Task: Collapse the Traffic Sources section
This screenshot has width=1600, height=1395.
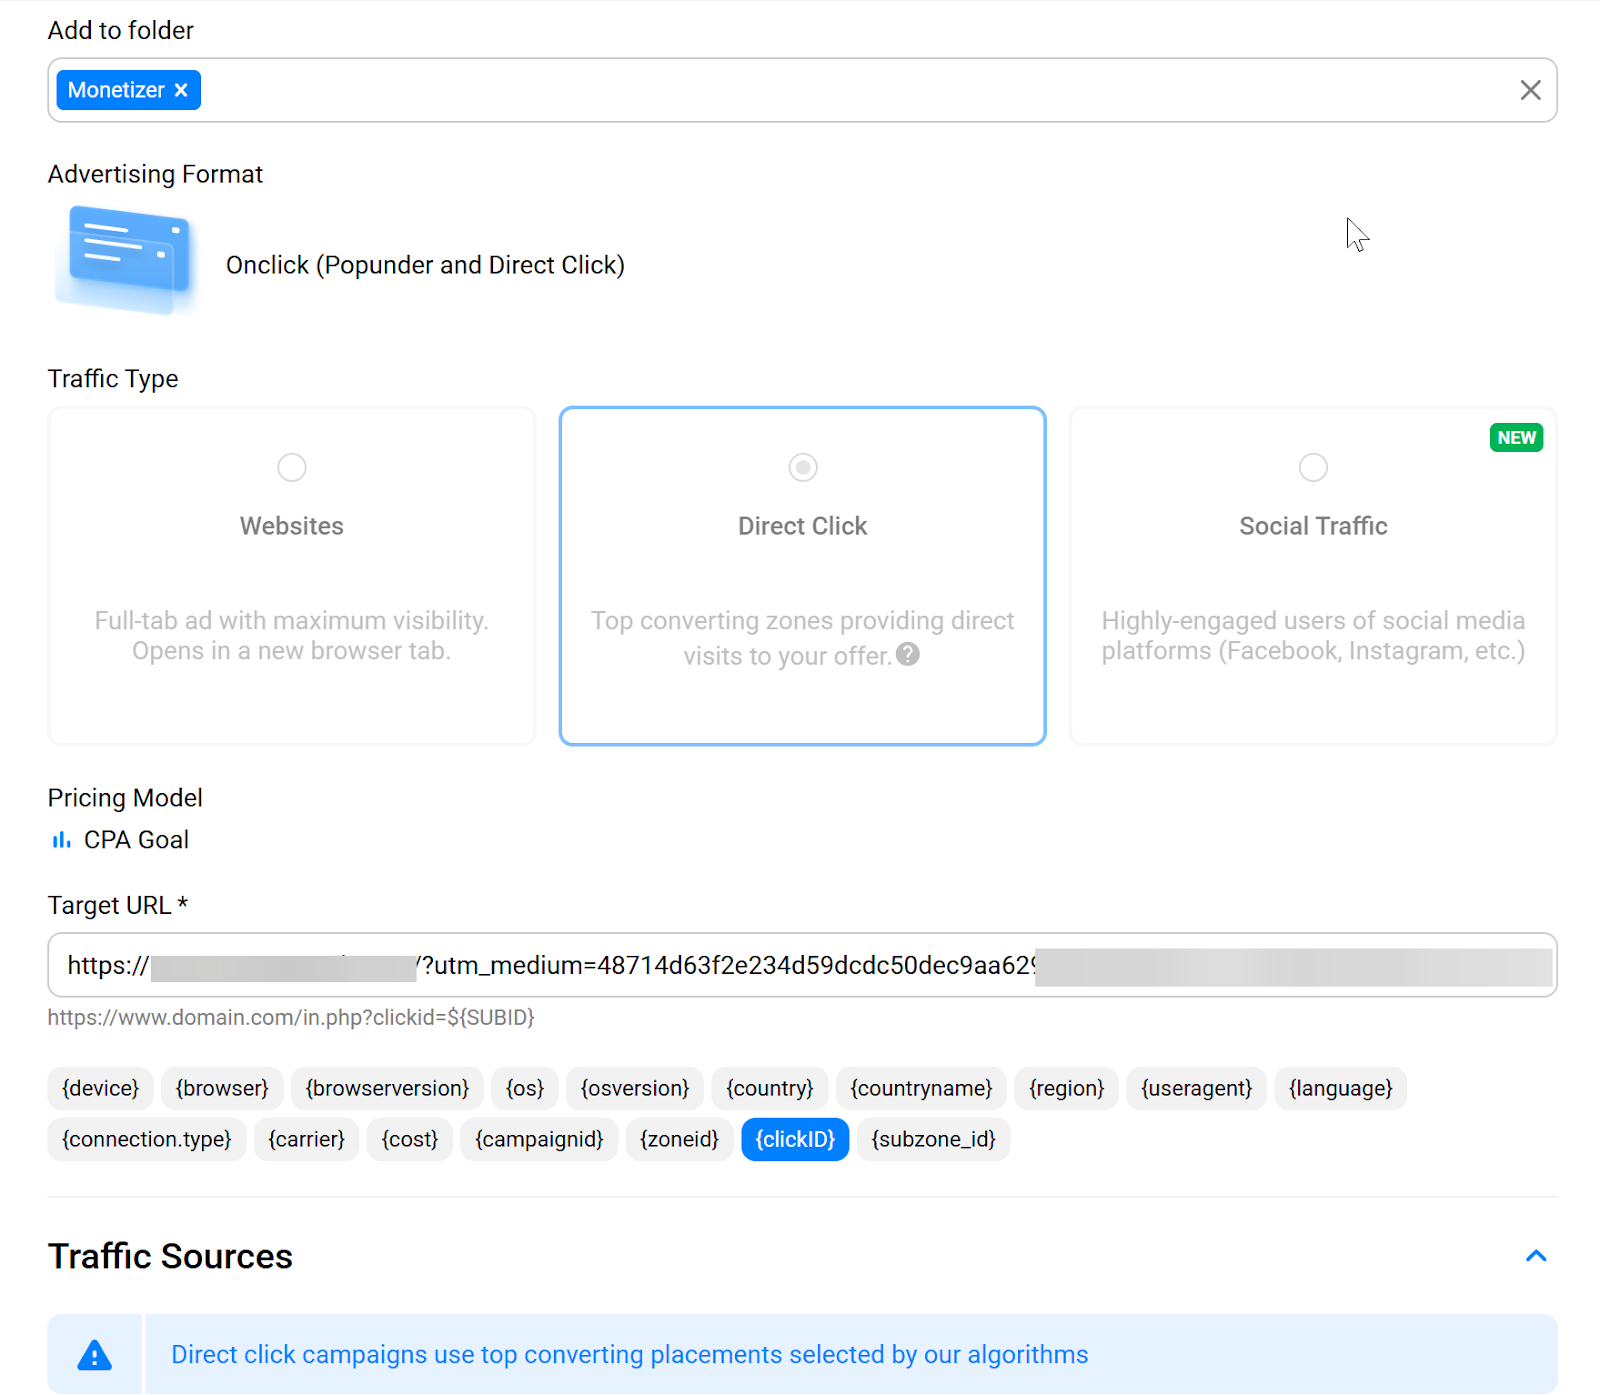Action: [x=1535, y=1256]
